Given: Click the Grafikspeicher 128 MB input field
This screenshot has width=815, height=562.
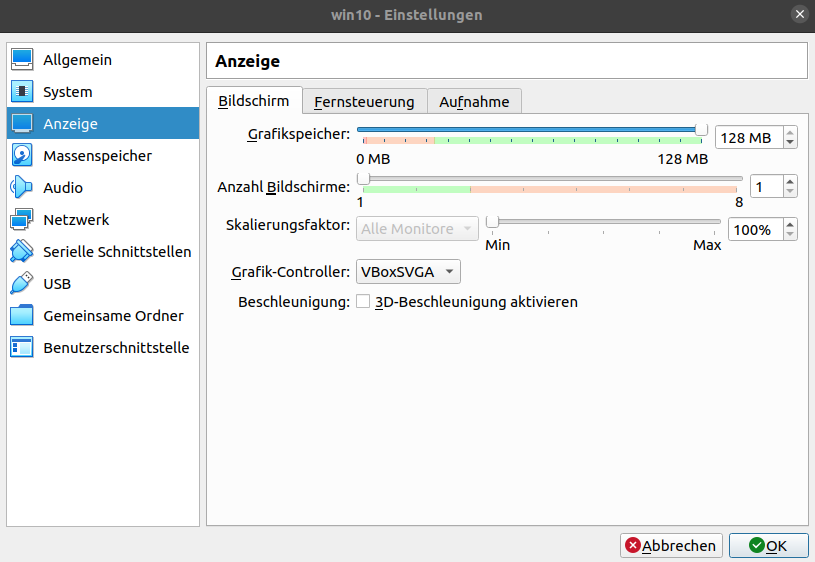Looking at the screenshot, I should pos(748,138).
